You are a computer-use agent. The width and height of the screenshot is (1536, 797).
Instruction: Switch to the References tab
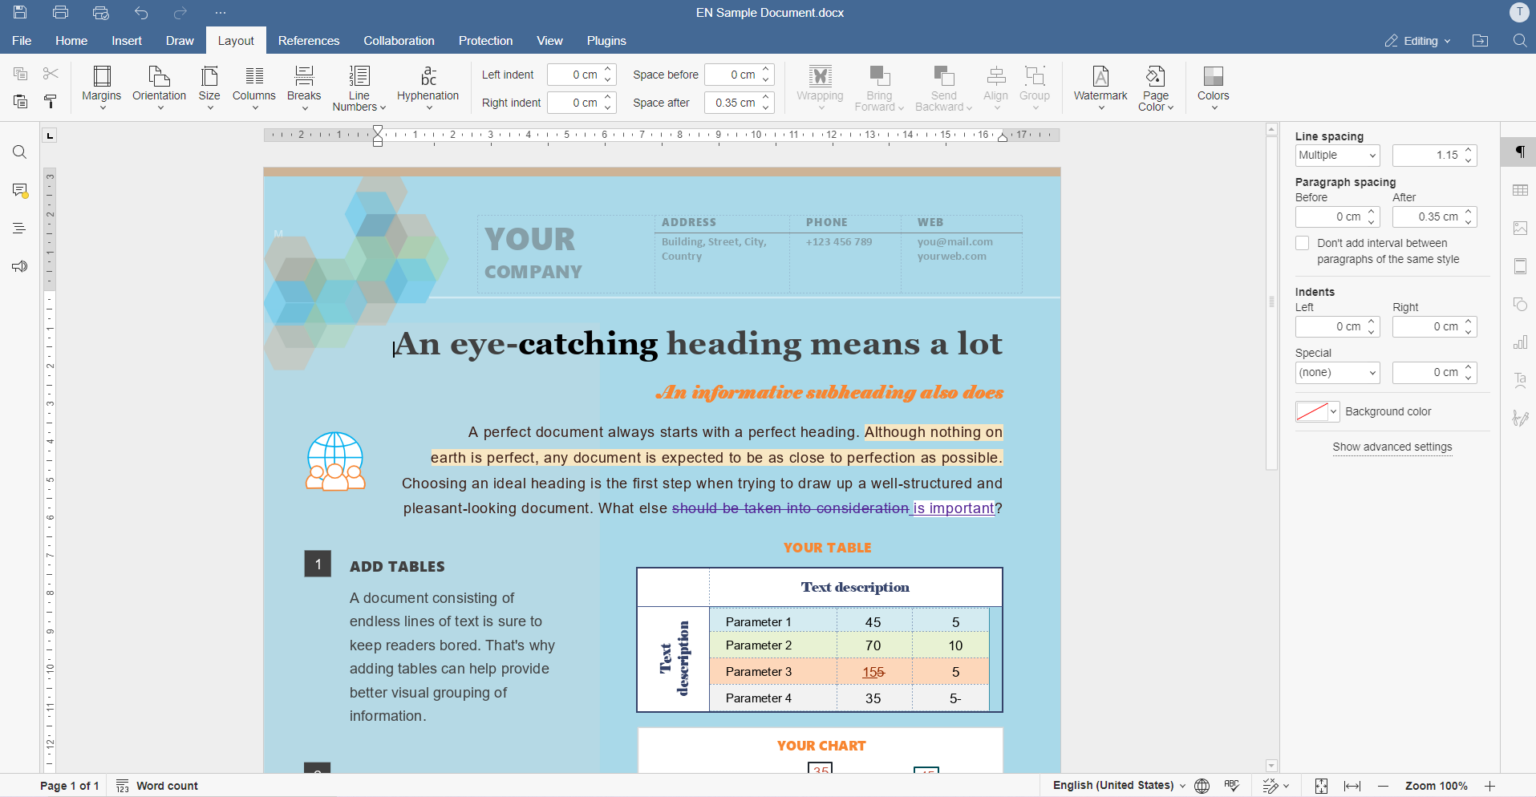pyautogui.click(x=309, y=40)
